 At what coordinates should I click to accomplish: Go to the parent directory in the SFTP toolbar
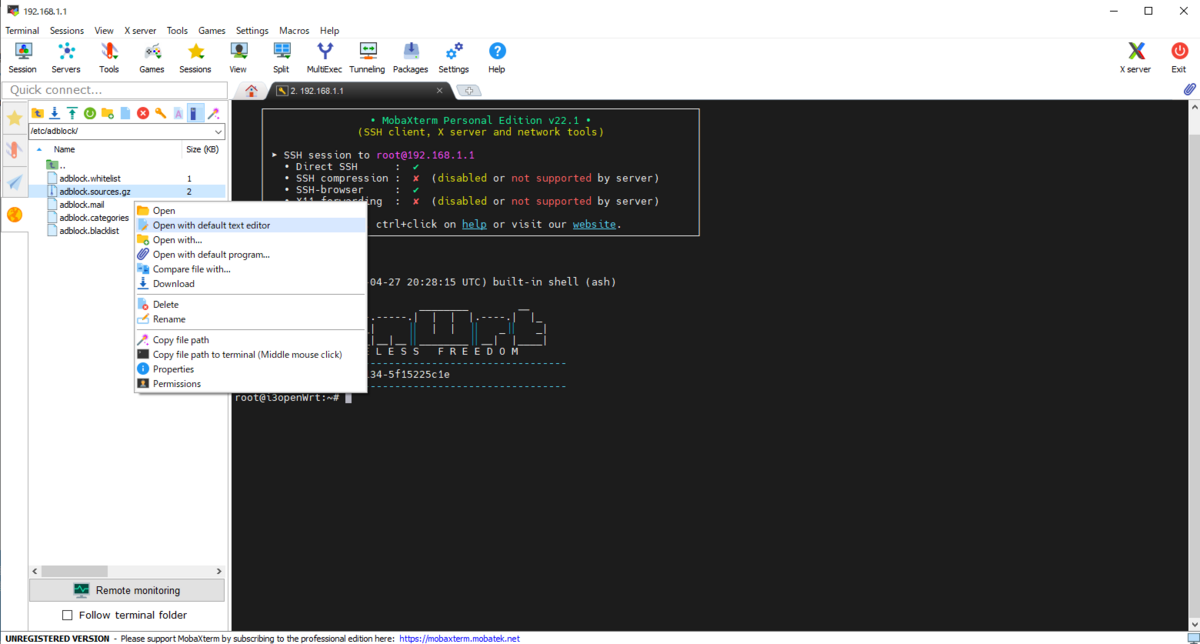pos(37,113)
